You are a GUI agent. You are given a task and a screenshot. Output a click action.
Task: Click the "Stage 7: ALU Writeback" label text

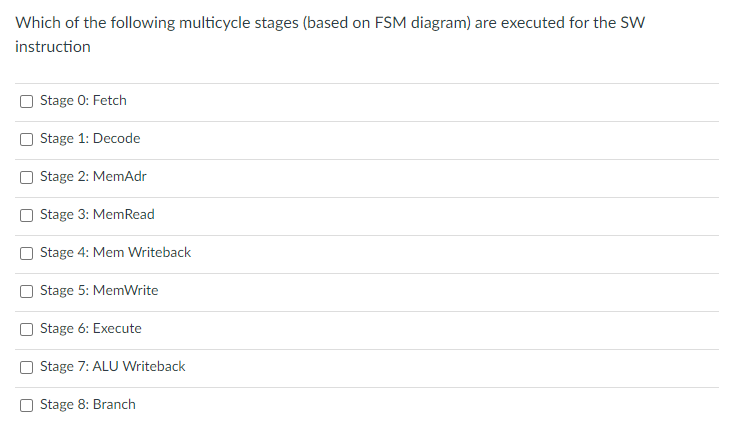113,367
